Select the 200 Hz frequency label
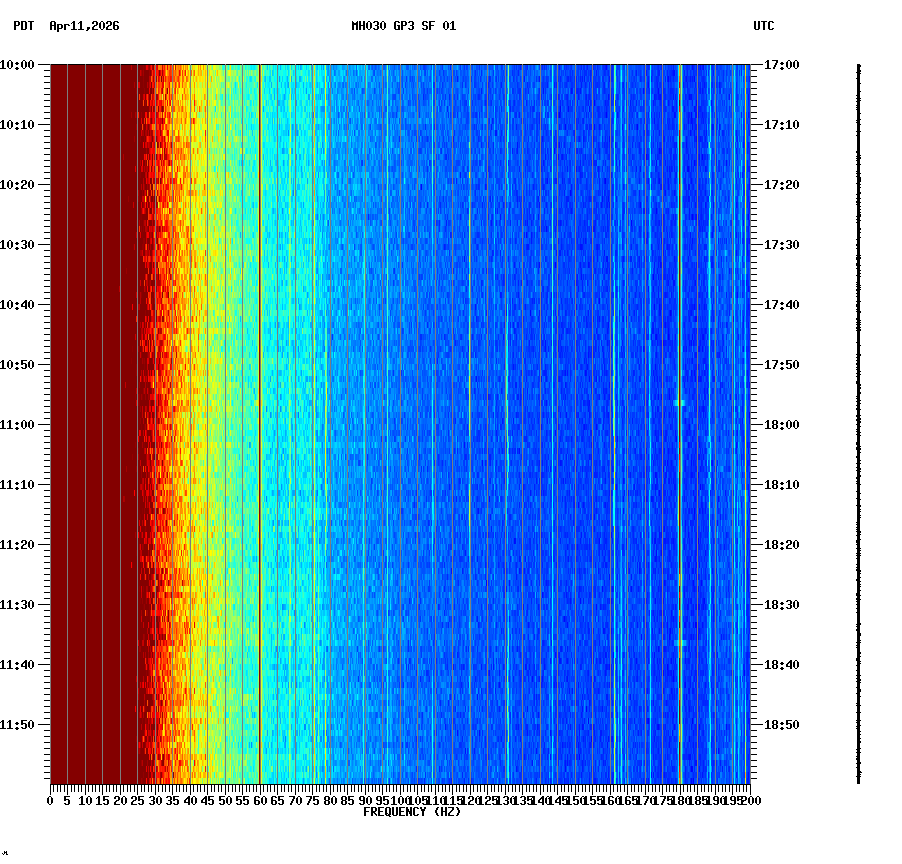The image size is (902, 864). click(750, 800)
